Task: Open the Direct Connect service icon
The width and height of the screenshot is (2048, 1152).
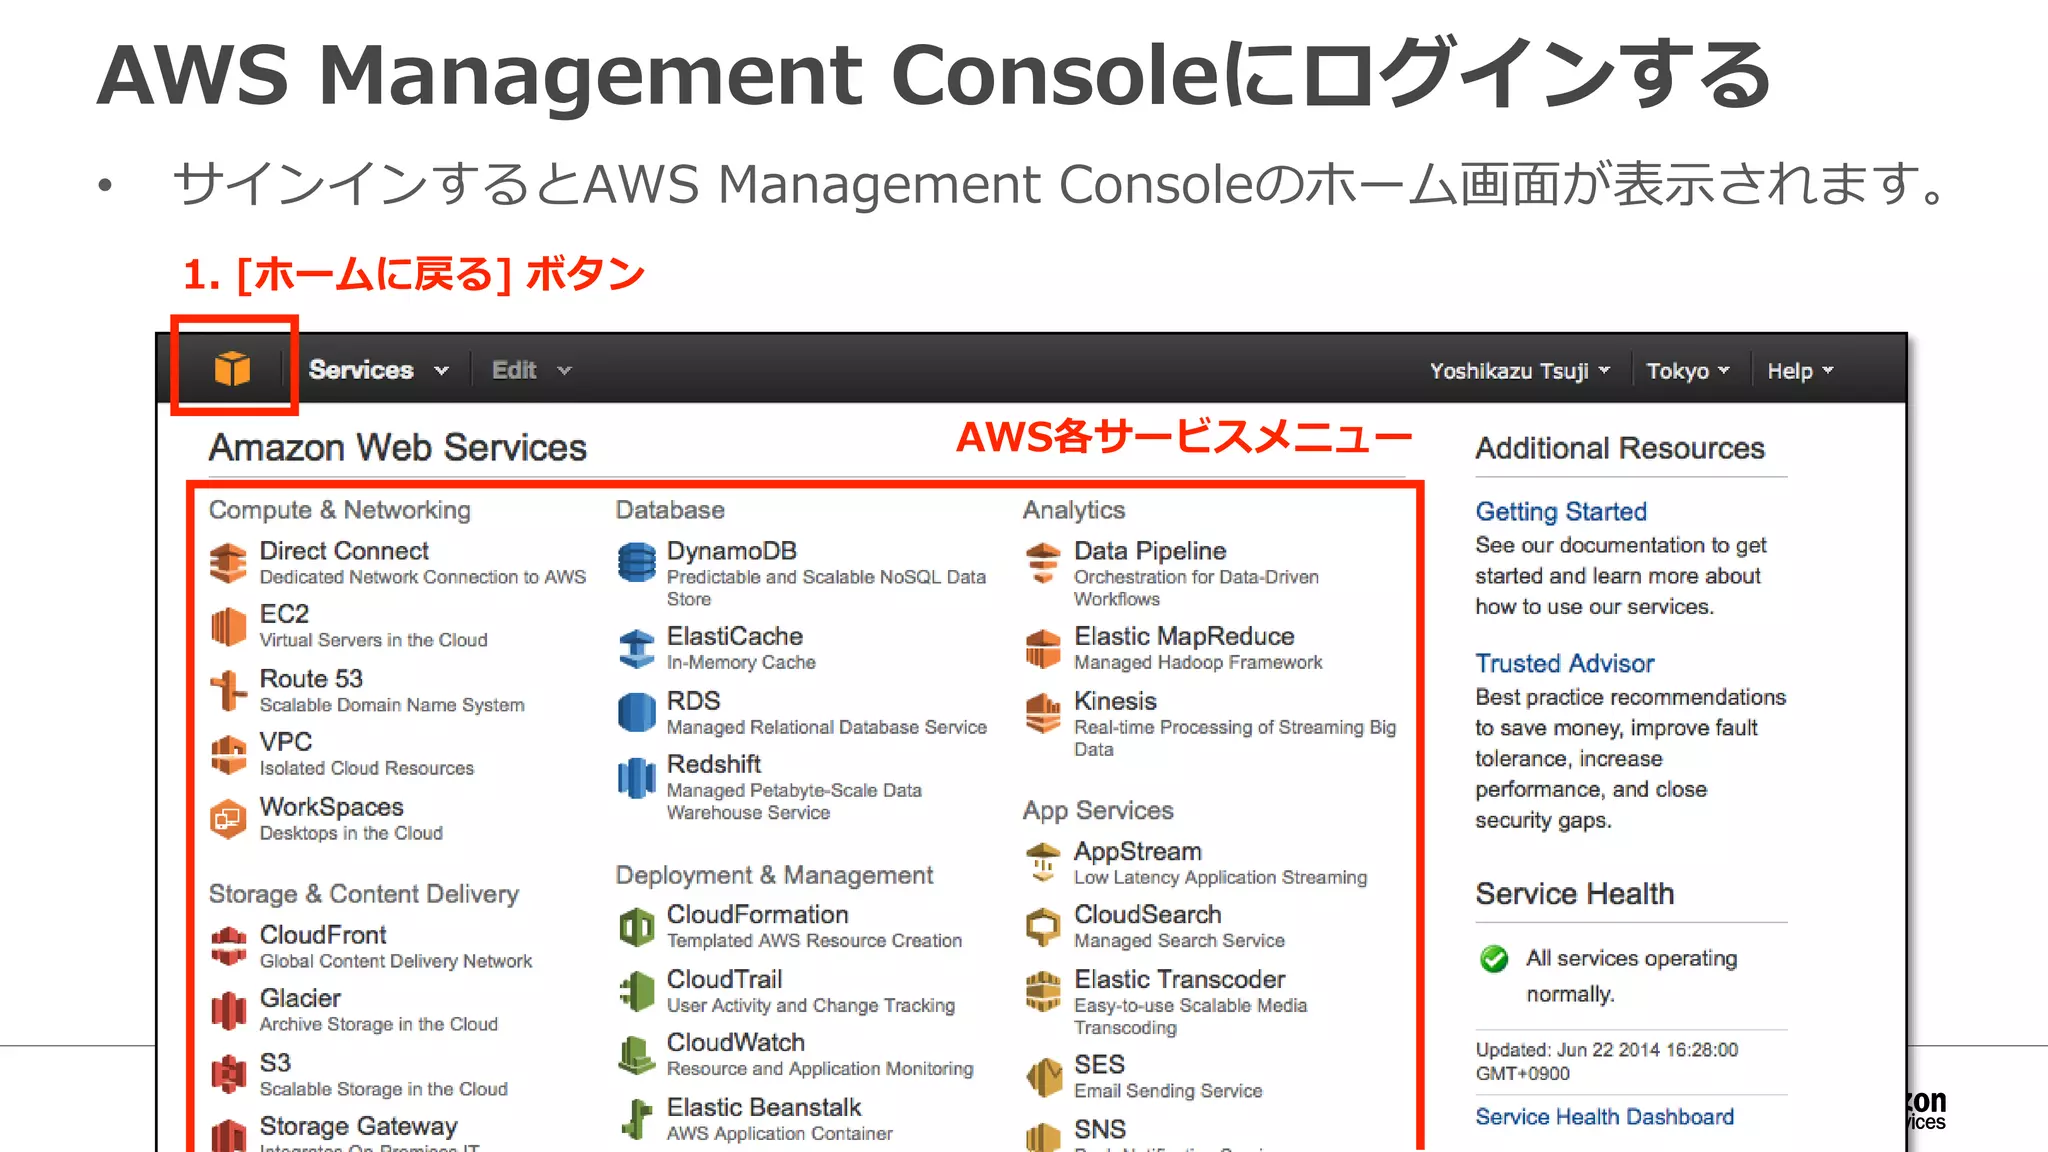Action: pyautogui.click(x=228, y=563)
